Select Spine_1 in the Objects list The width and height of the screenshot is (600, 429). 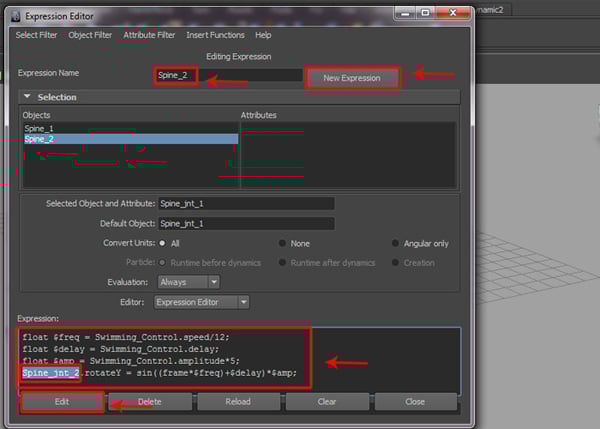point(39,128)
